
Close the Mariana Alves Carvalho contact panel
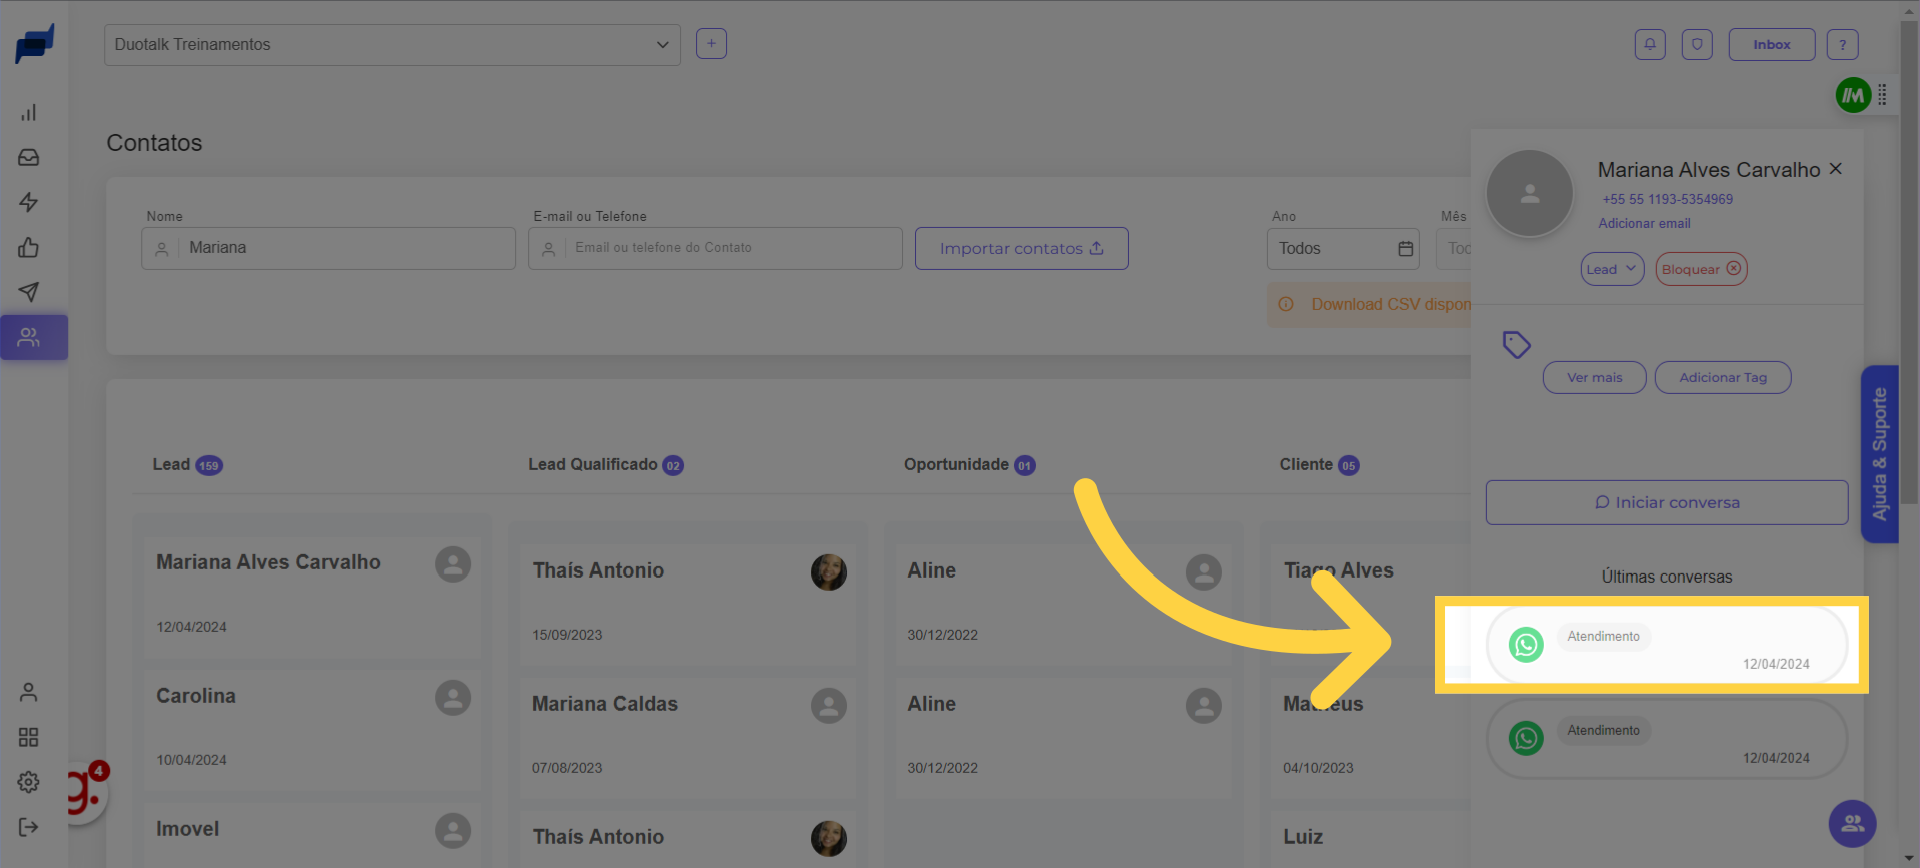1836,169
